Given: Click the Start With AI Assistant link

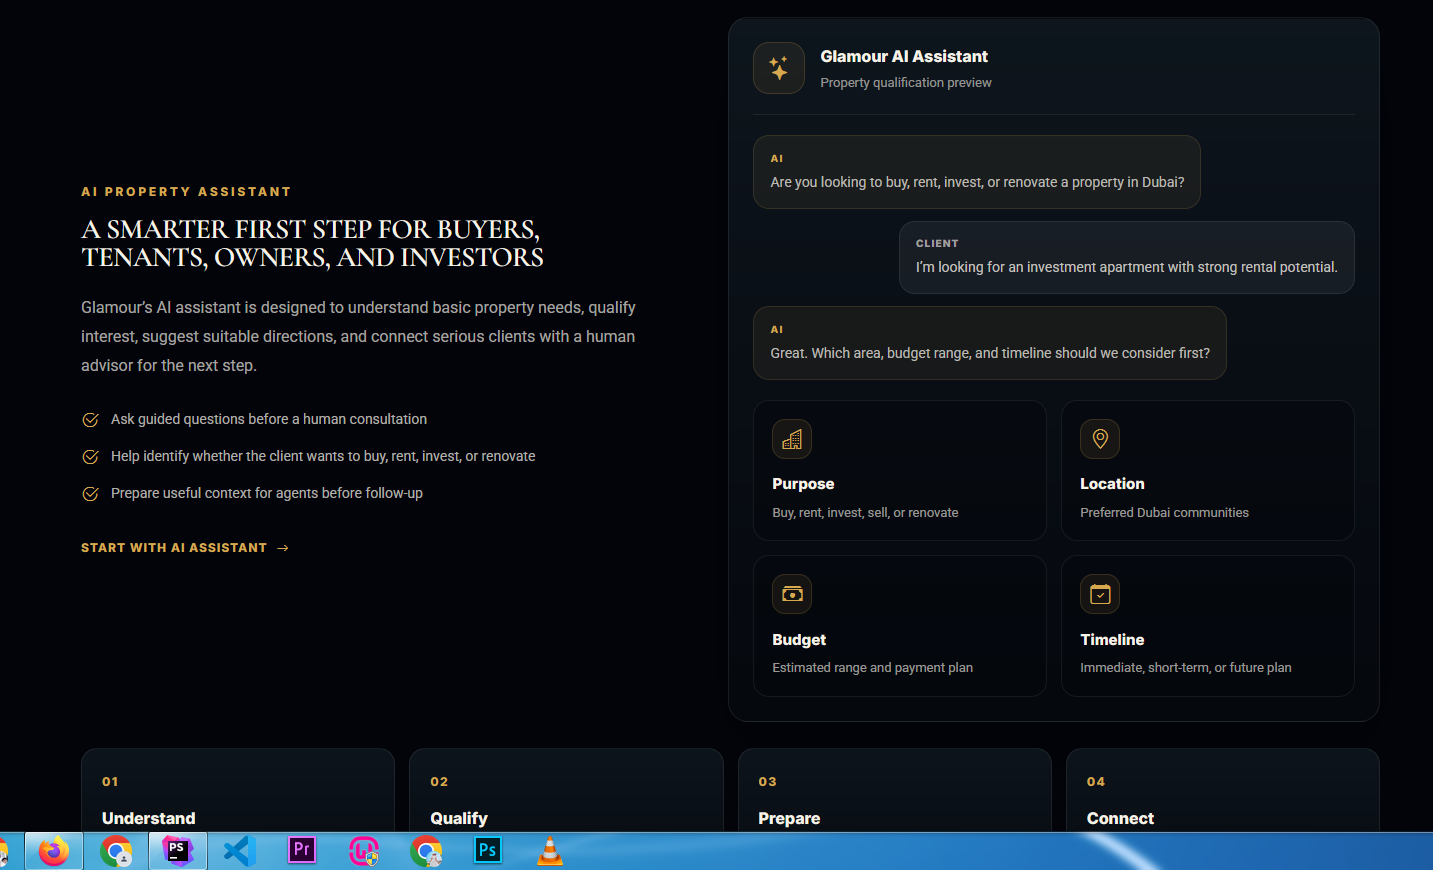Looking at the screenshot, I should pyautogui.click(x=185, y=548).
